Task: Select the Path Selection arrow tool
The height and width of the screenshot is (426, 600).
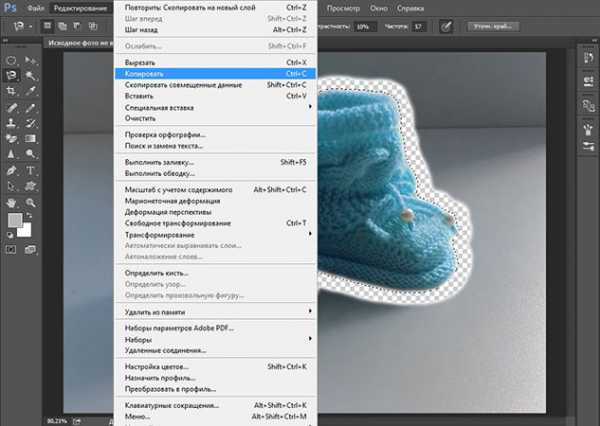Action: click(11, 186)
